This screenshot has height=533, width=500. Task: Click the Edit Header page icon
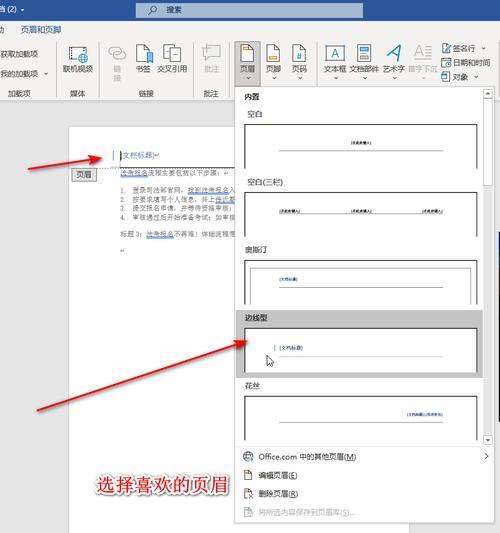click(248, 475)
